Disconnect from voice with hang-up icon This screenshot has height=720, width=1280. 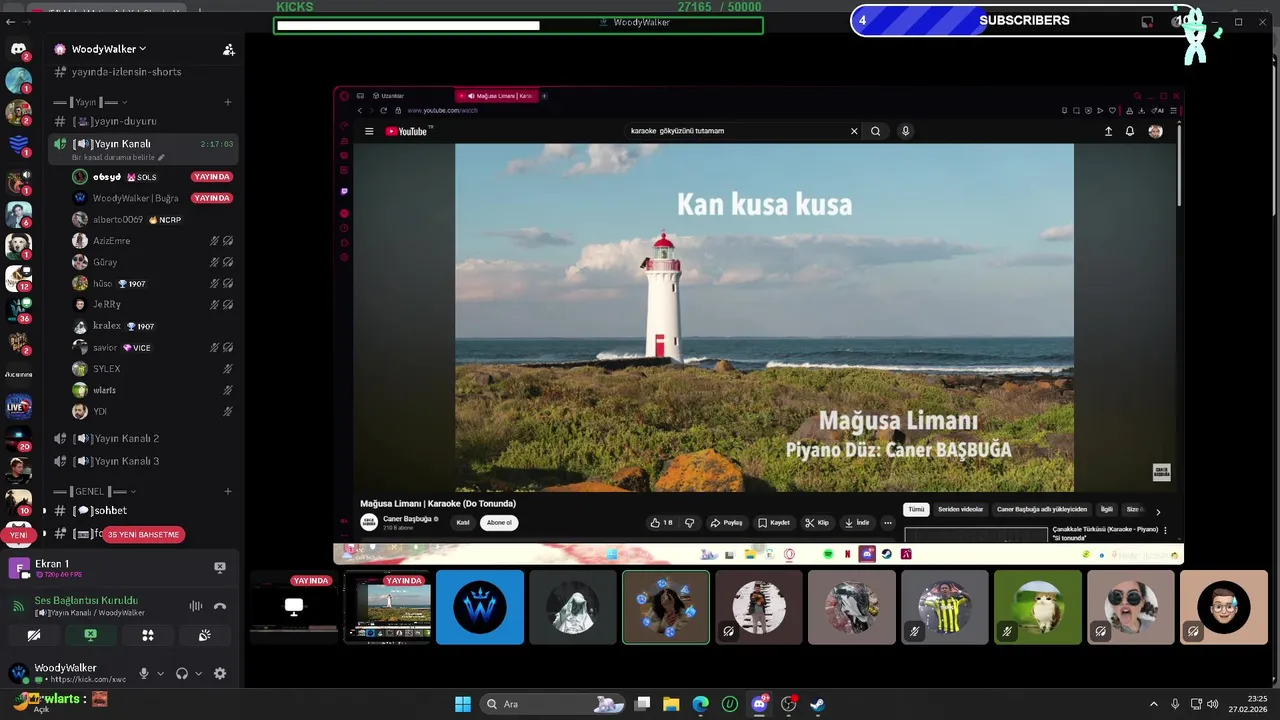(x=220, y=606)
